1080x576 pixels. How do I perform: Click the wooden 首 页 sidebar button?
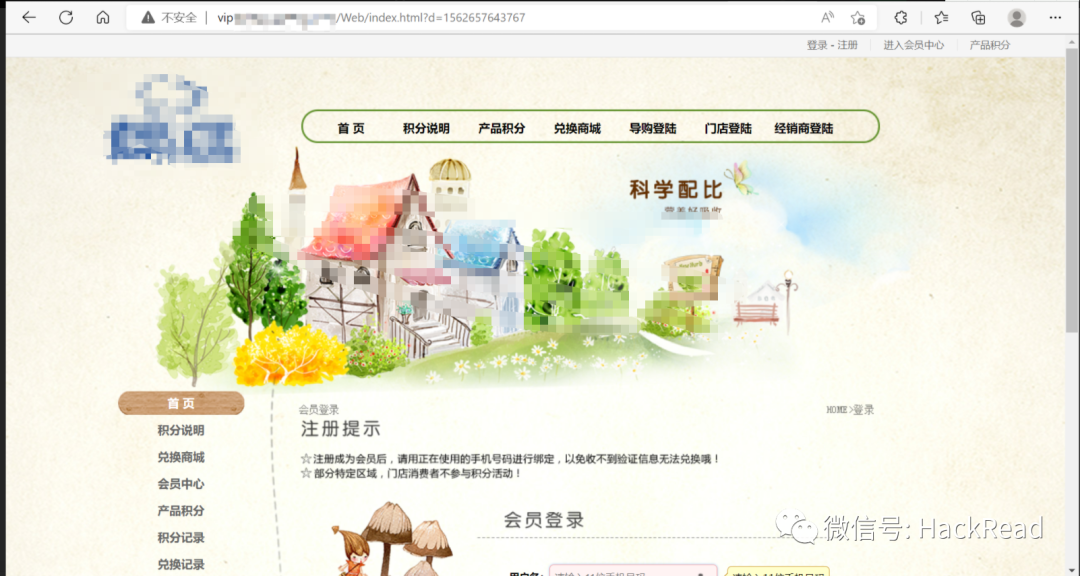(181, 403)
